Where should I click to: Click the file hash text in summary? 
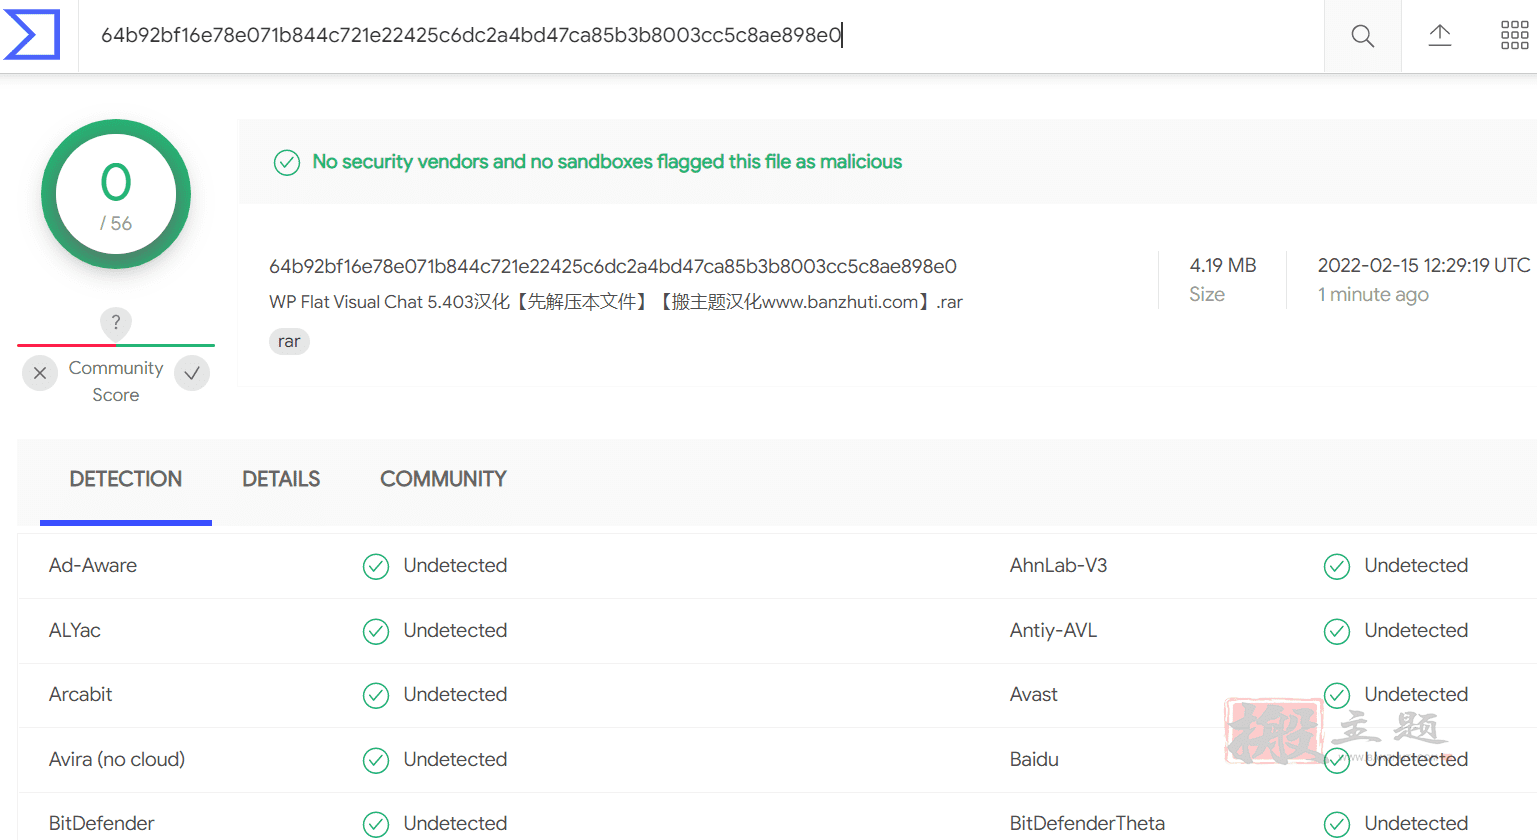(x=613, y=266)
